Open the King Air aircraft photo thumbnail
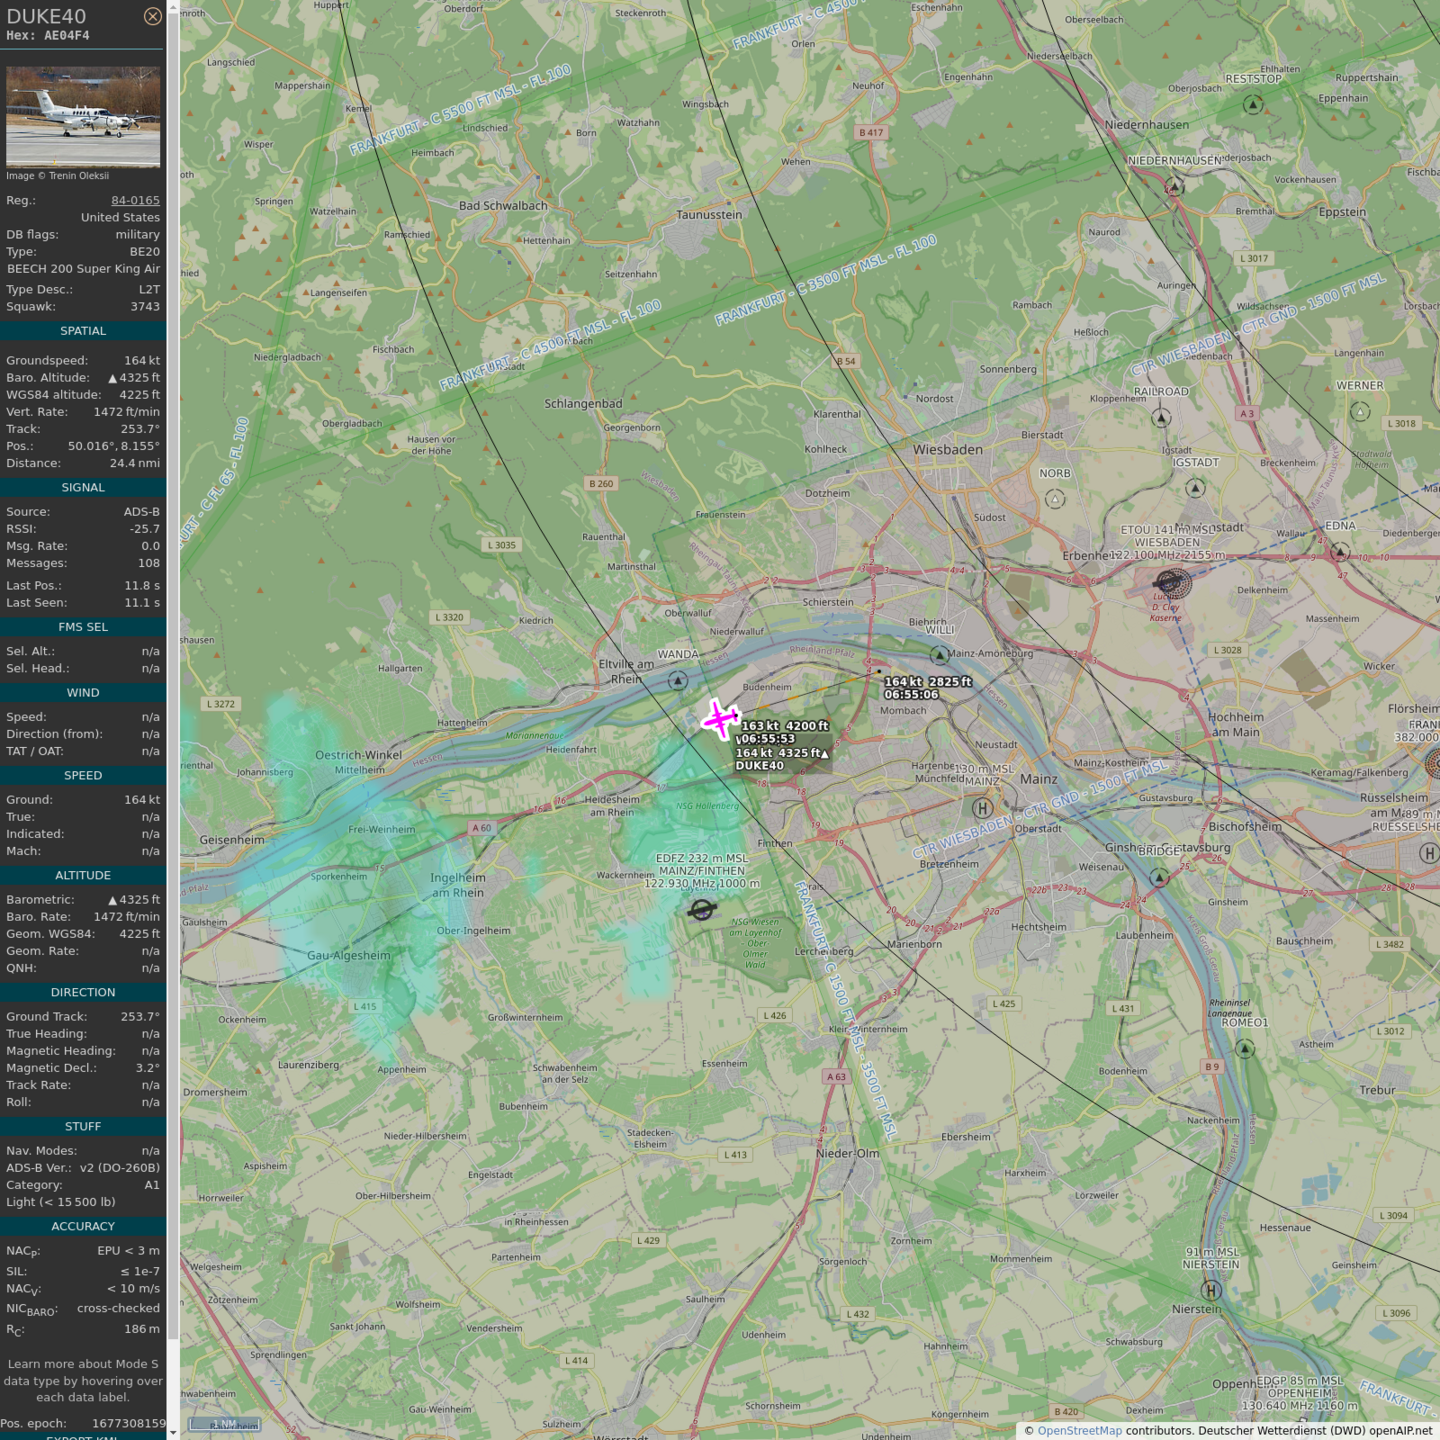This screenshot has width=1440, height=1440. [x=83, y=116]
